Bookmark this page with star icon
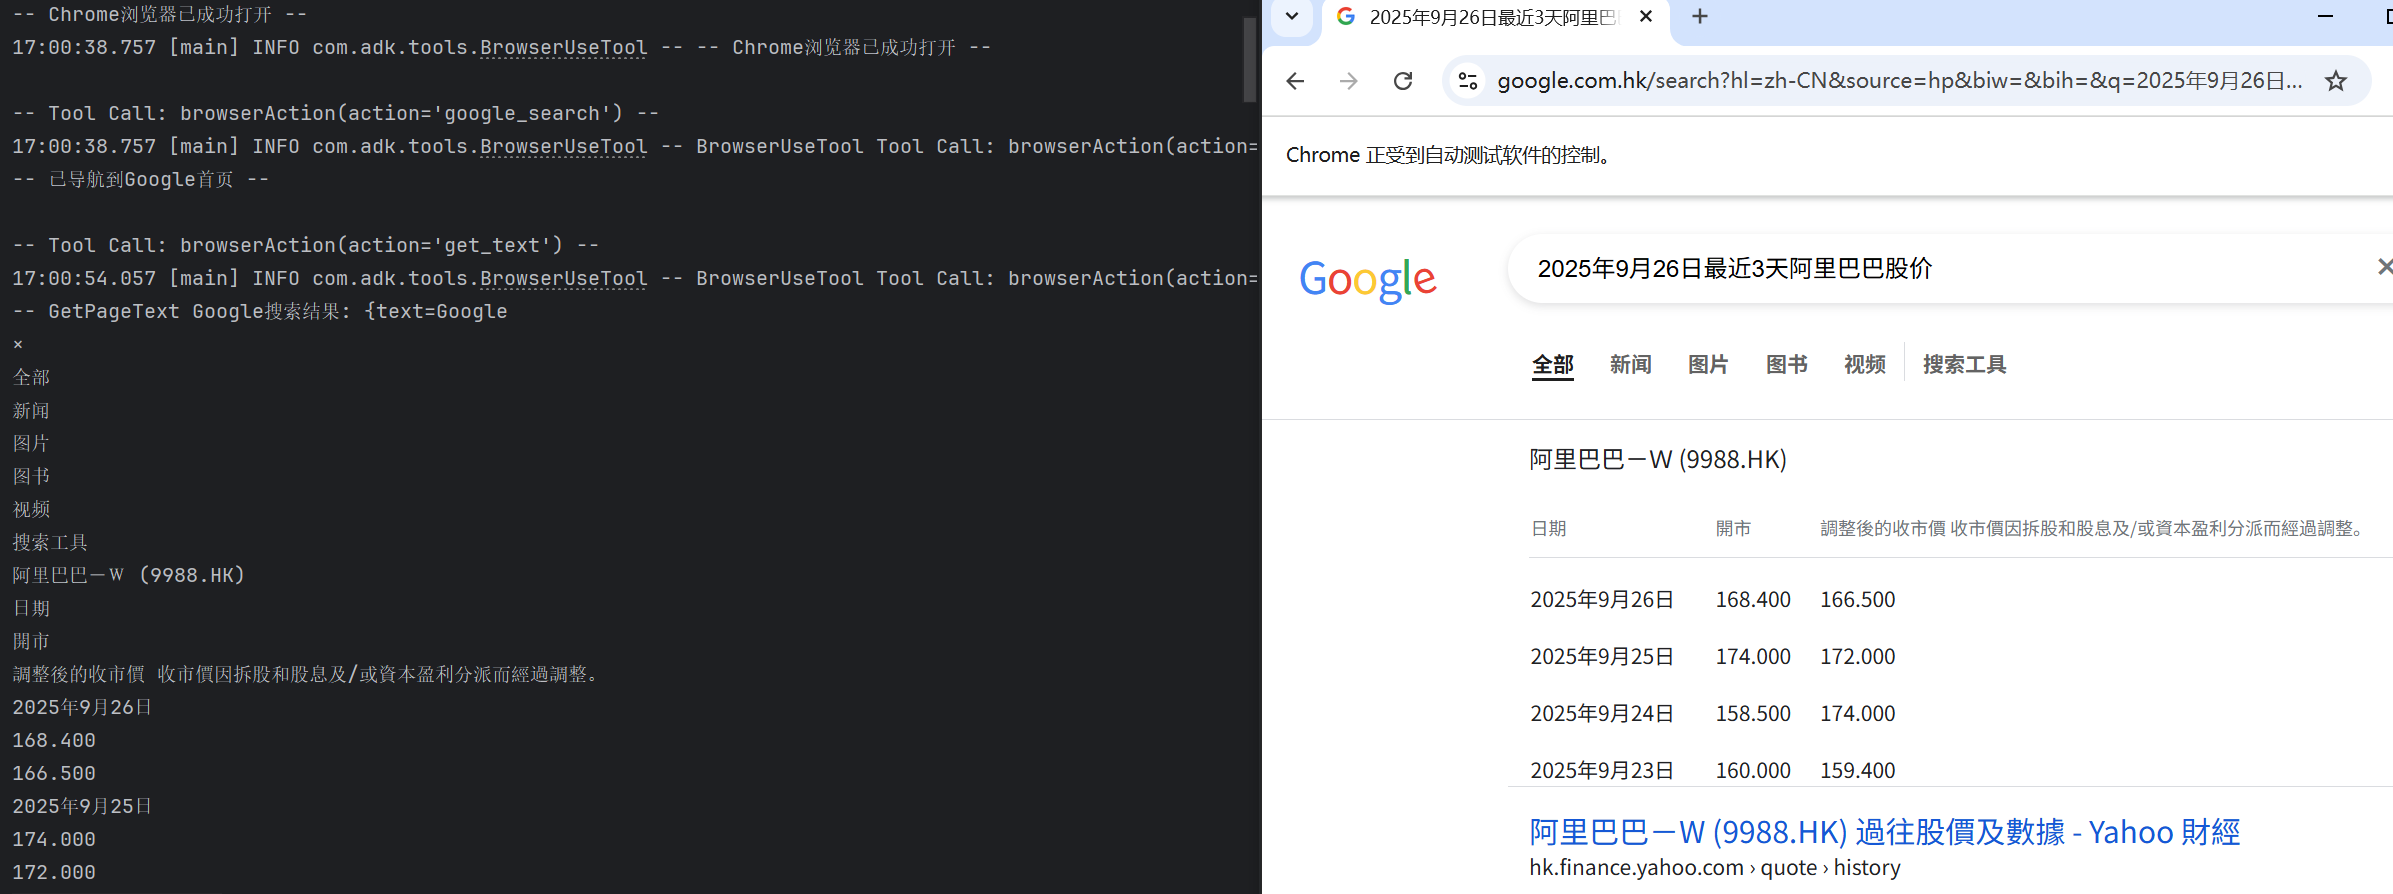 pos(2335,81)
